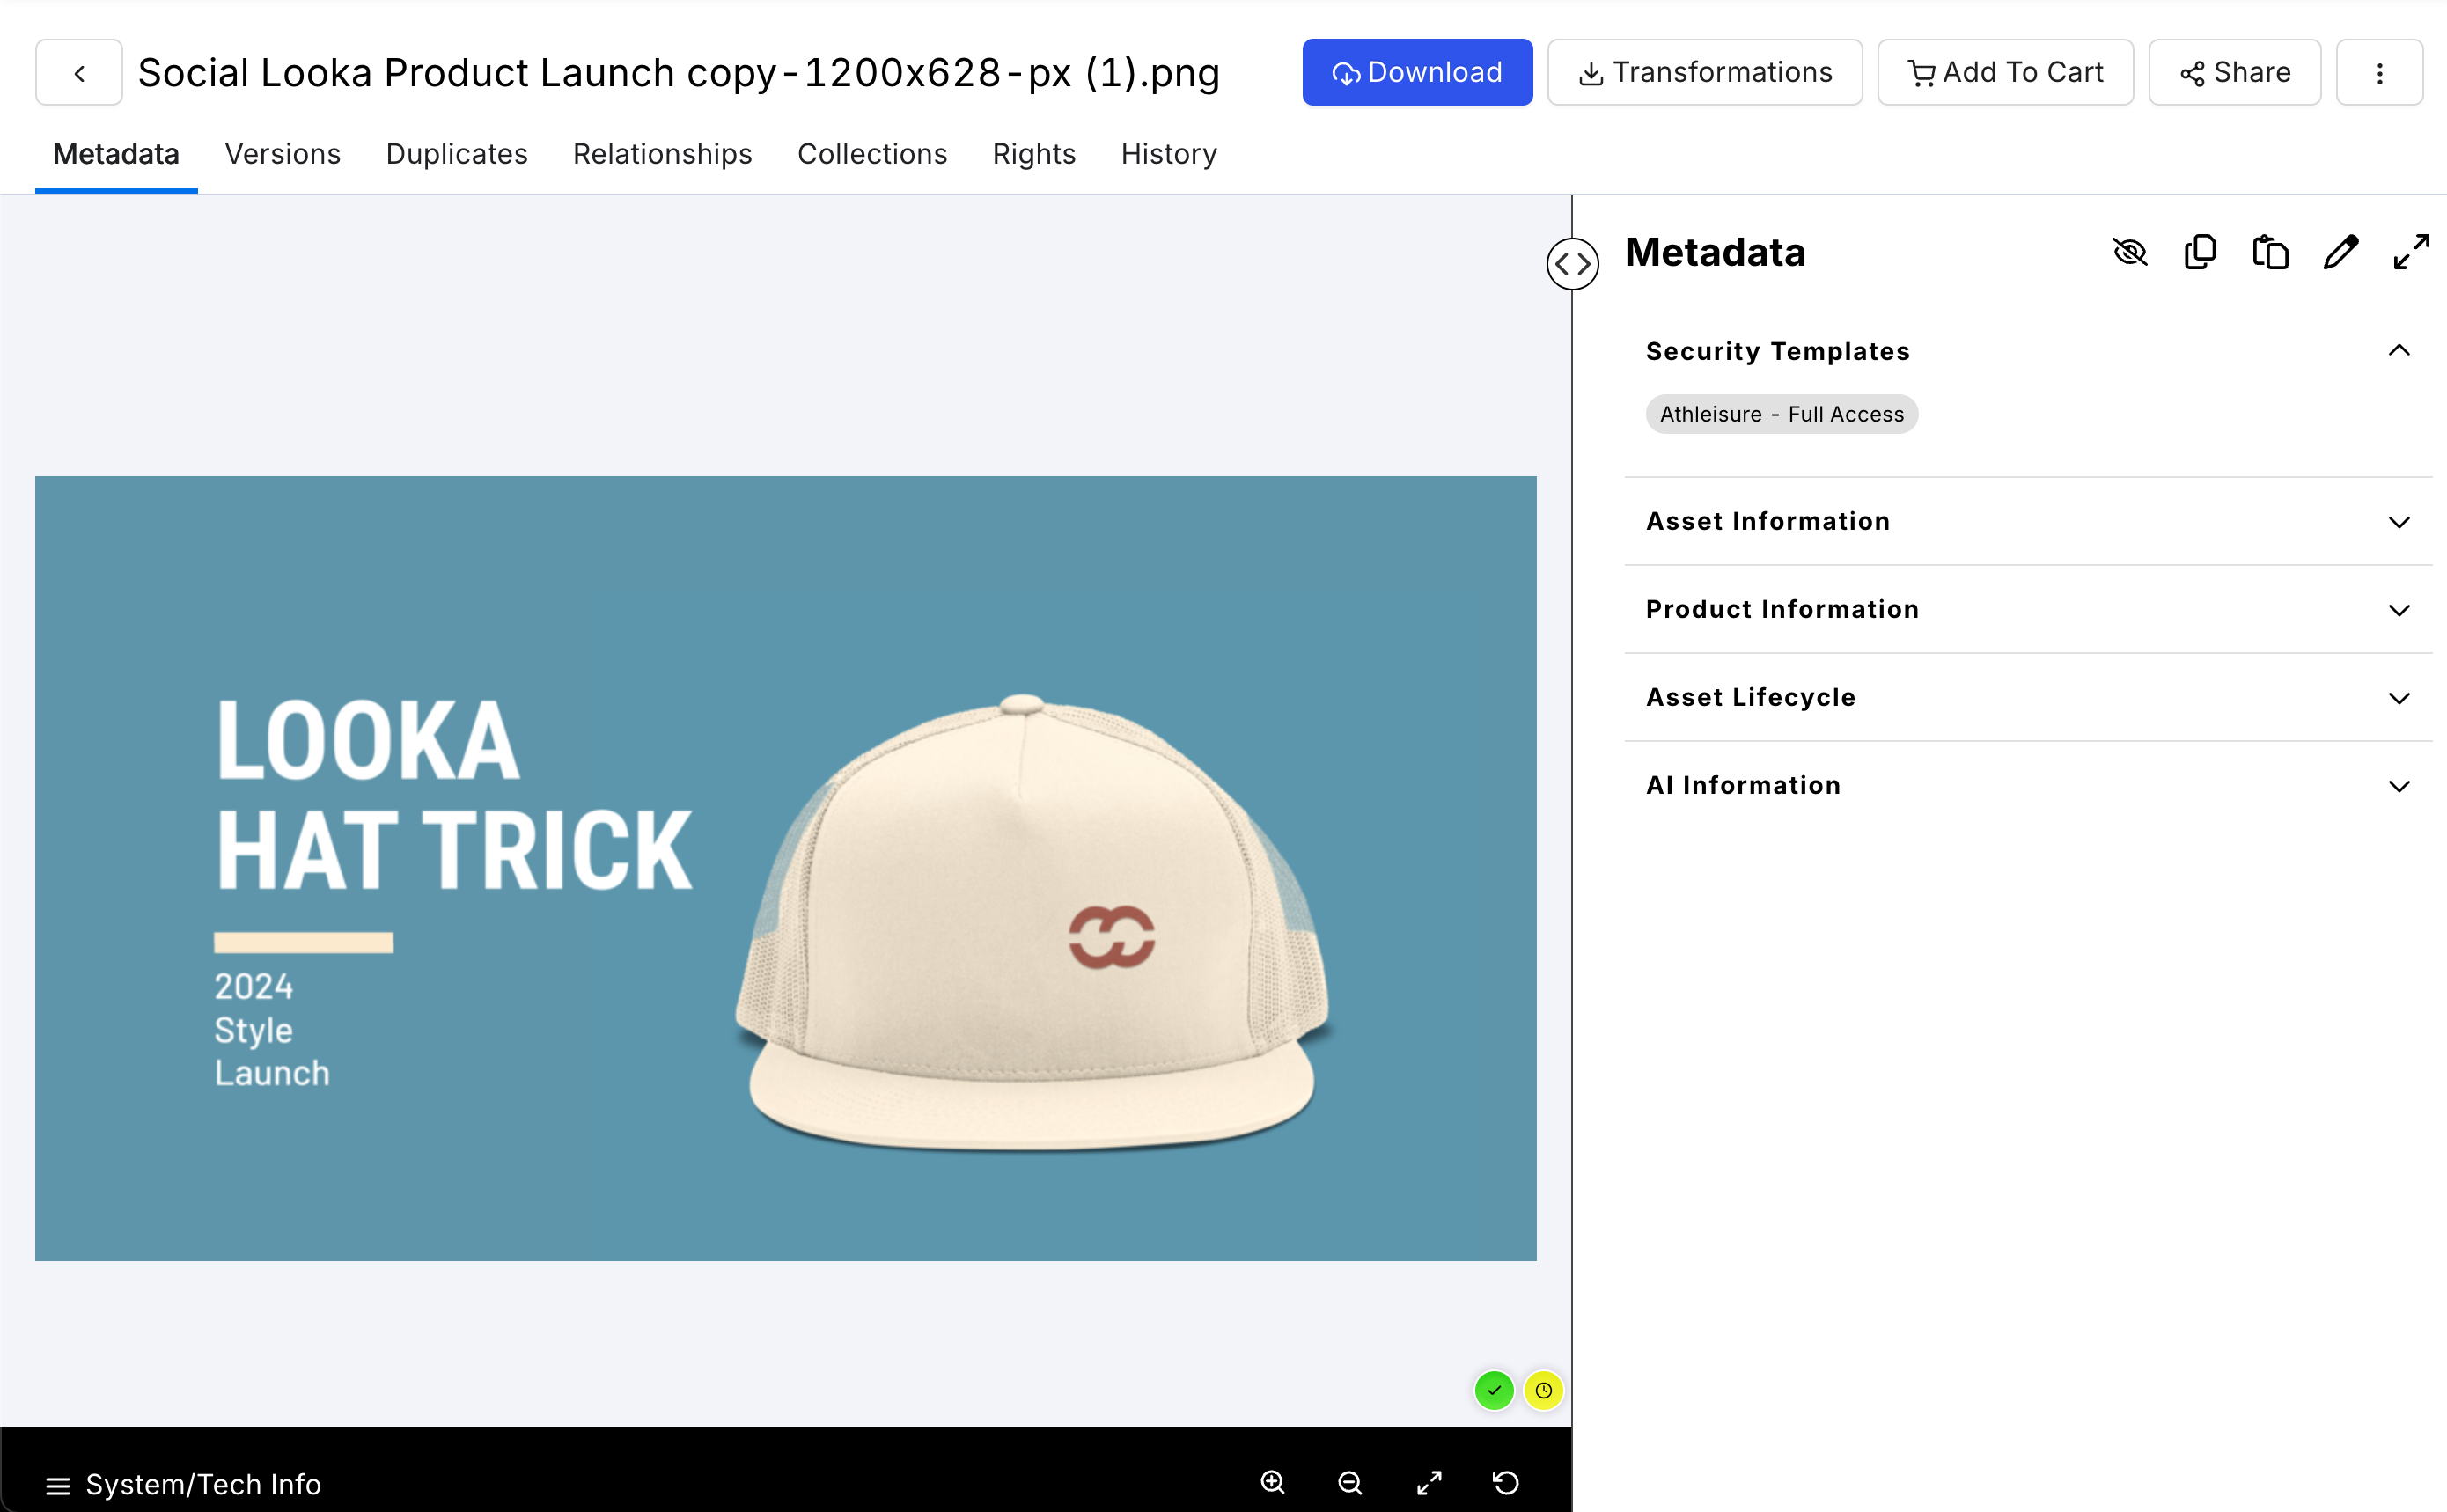The width and height of the screenshot is (2447, 1512).
Task: Zoom in on the image preview
Action: click(x=1272, y=1482)
